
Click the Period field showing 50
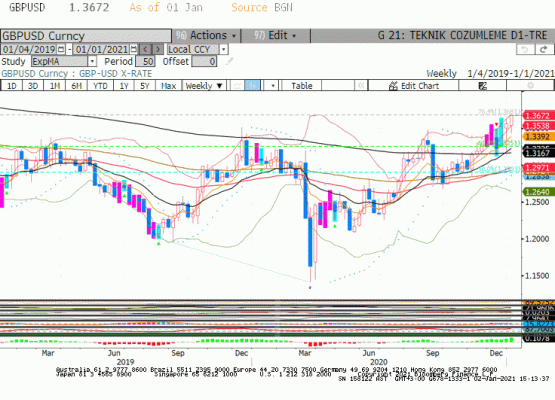[x=145, y=62]
